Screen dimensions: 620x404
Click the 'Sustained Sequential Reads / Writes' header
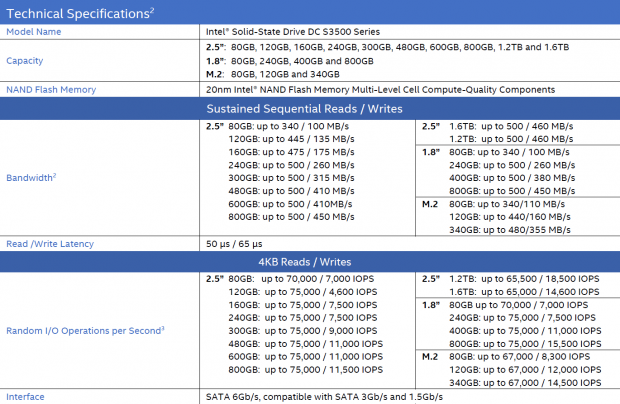point(304,109)
